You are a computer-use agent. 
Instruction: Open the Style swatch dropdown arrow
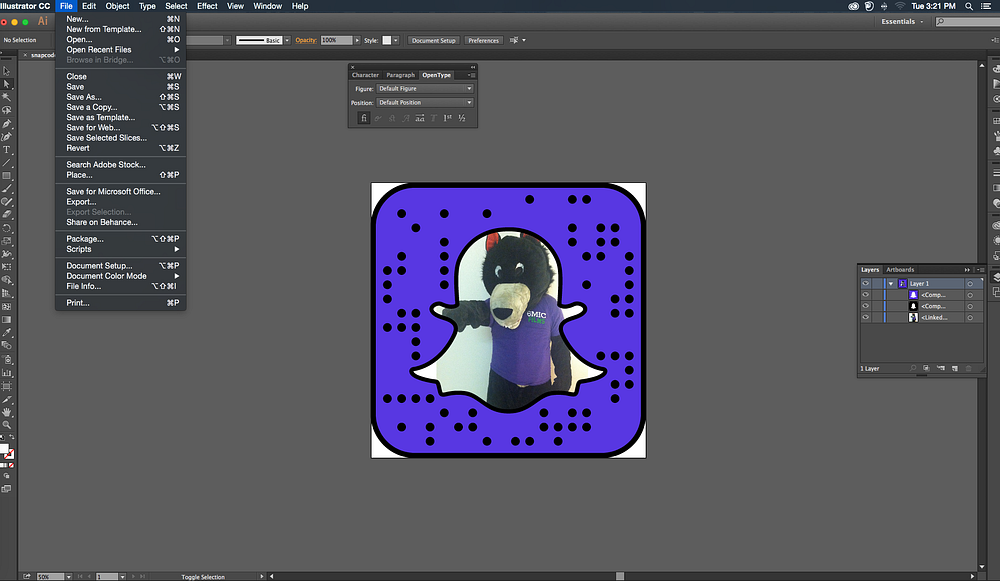[396, 40]
